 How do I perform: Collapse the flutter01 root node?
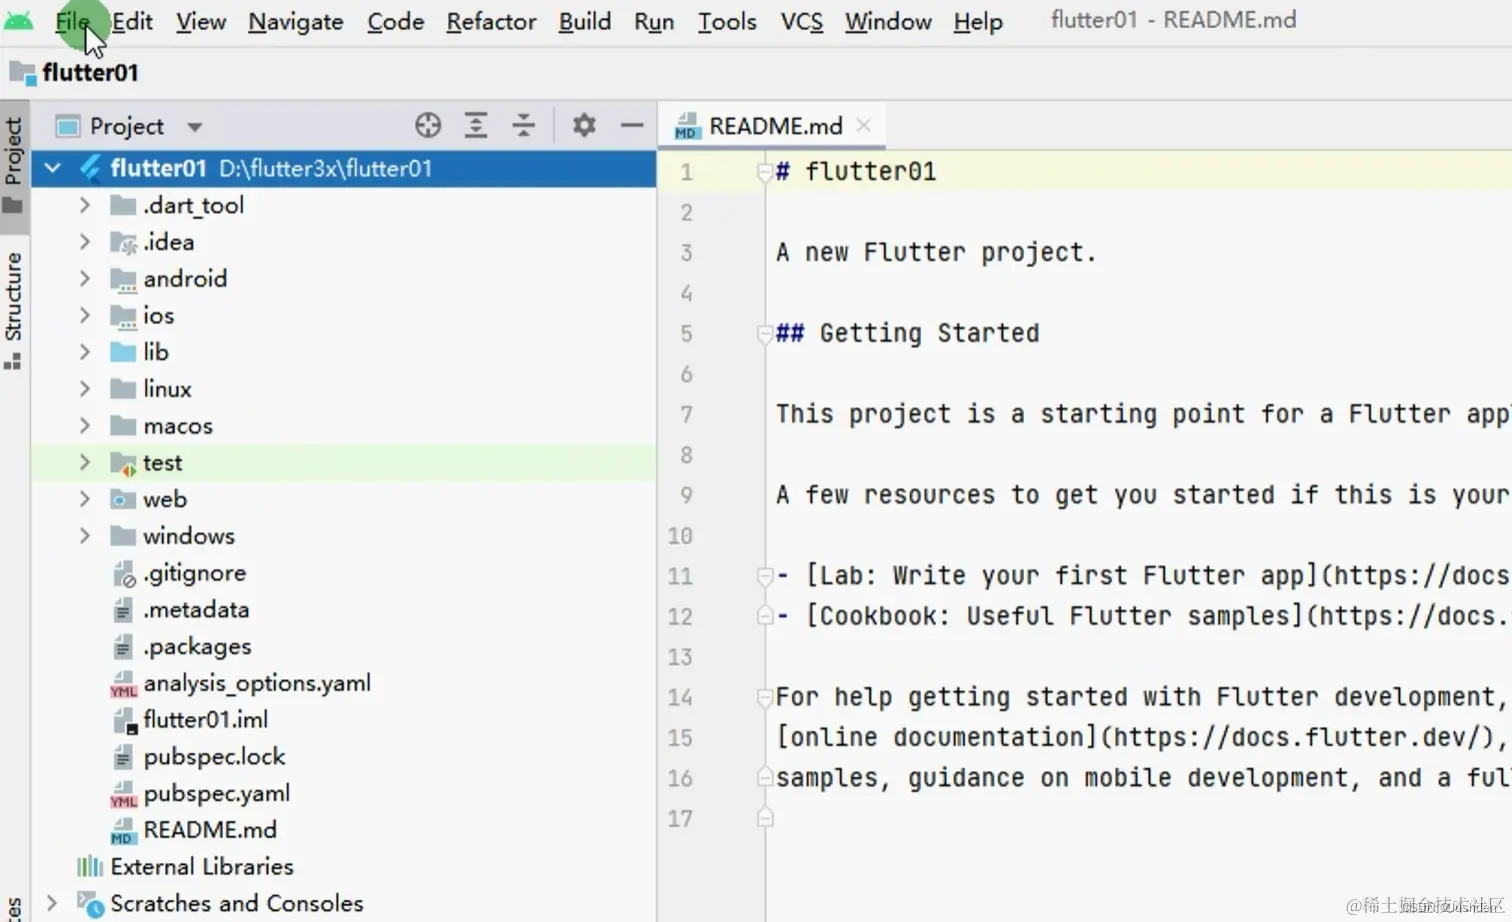53,168
